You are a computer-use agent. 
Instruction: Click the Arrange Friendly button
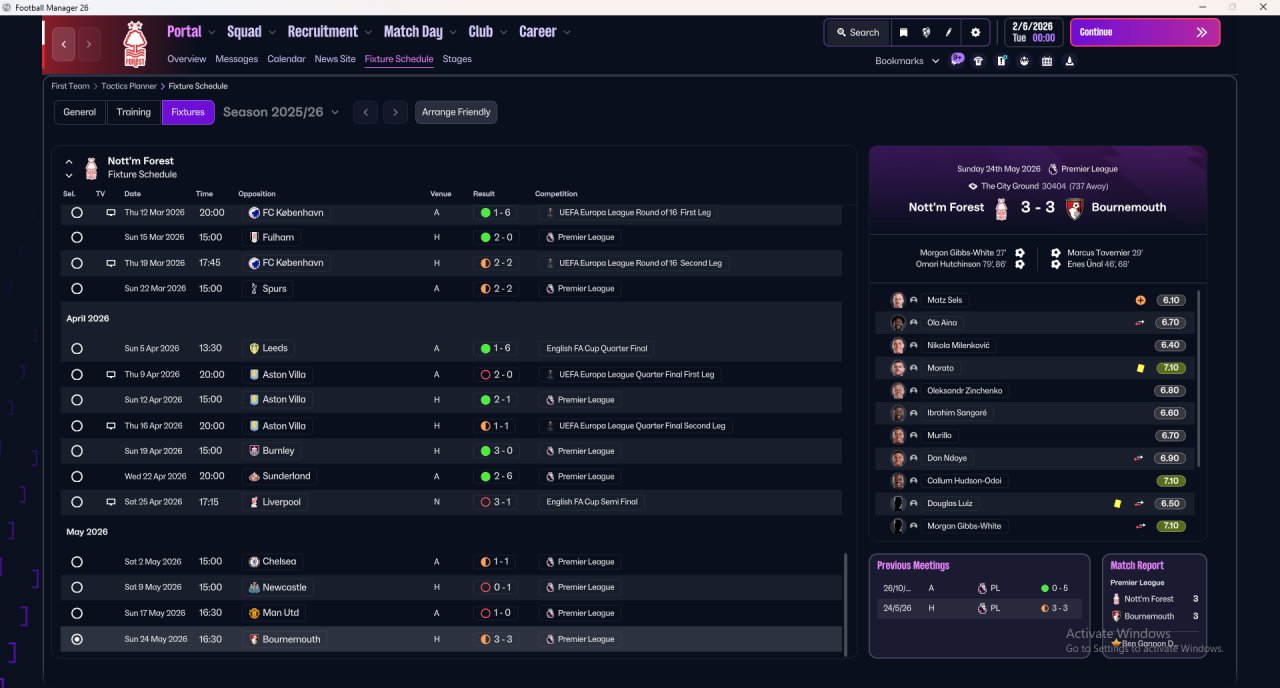tap(456, 112)
